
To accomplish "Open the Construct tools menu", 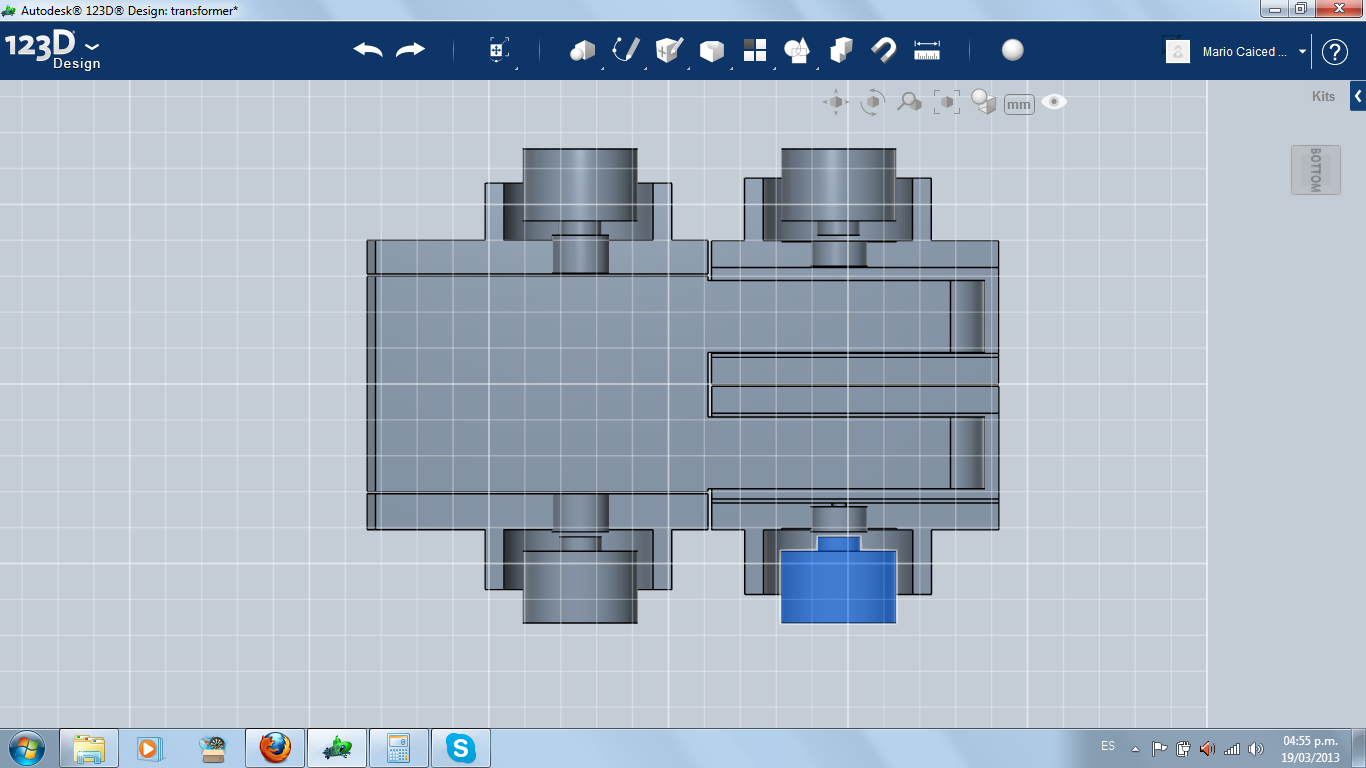I will click(669, 50).
